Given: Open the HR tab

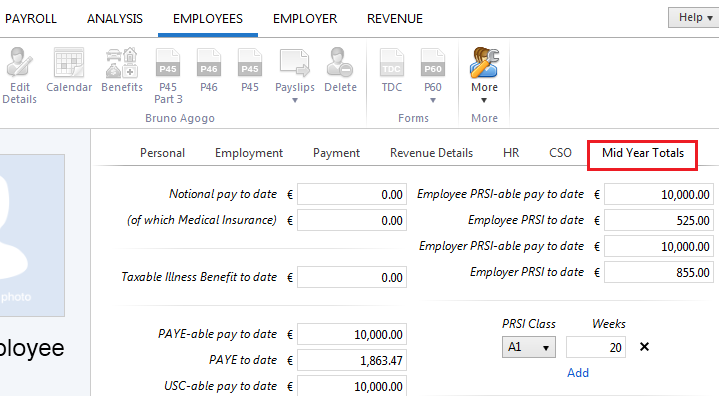Looking at the screenshot, I should click(511, 153).
